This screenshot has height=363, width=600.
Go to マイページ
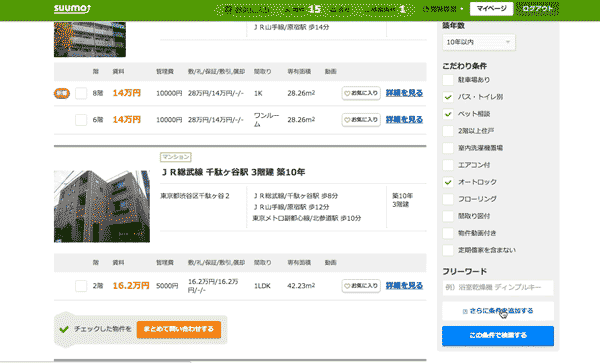(x=491, y=8)
